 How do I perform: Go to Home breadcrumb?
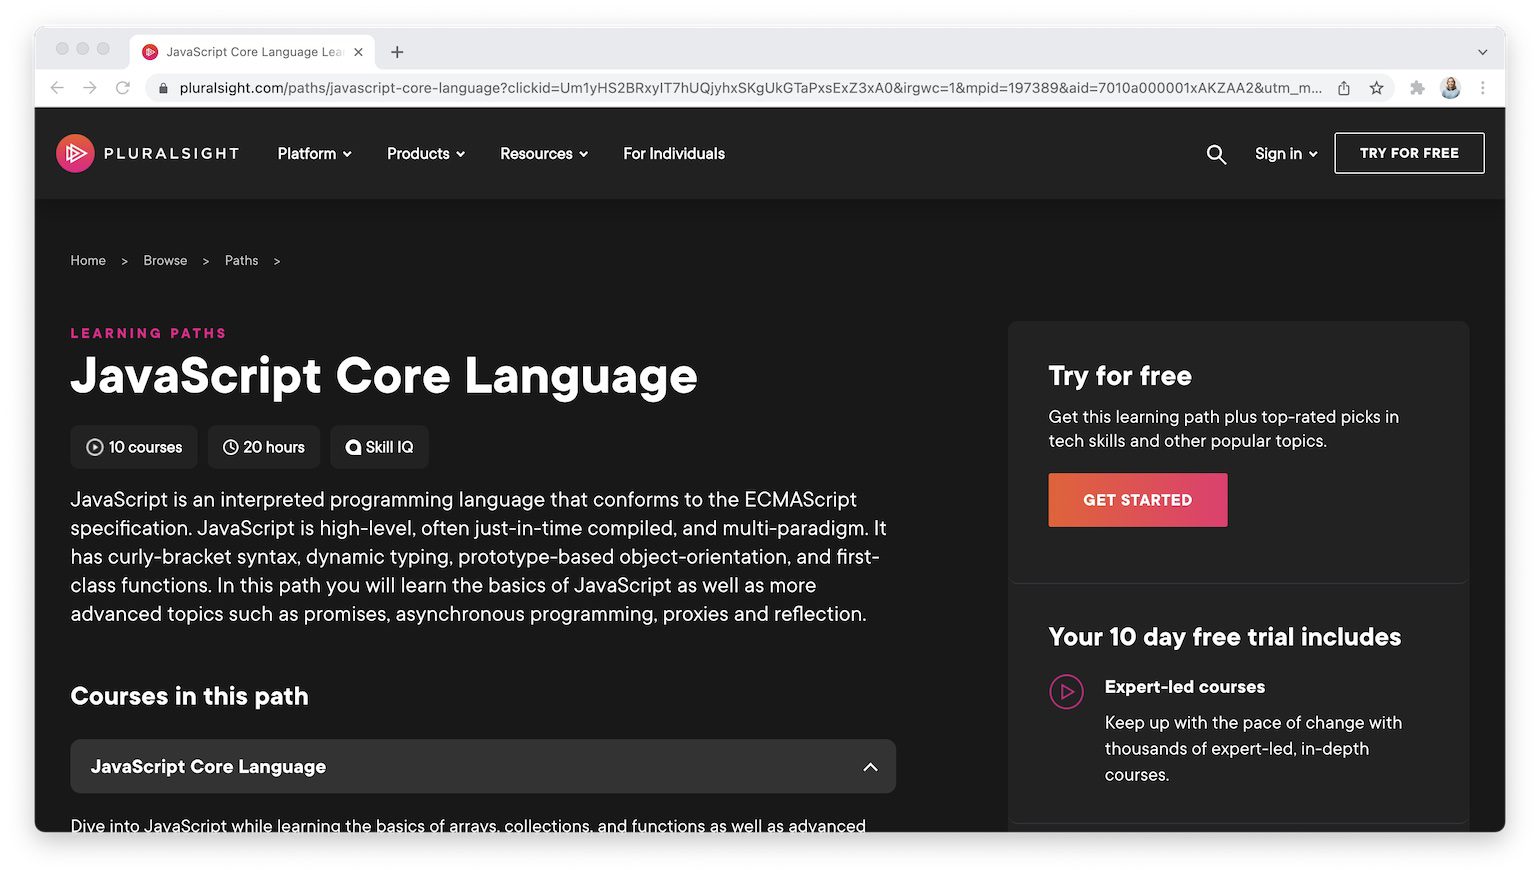click(88, 260)
